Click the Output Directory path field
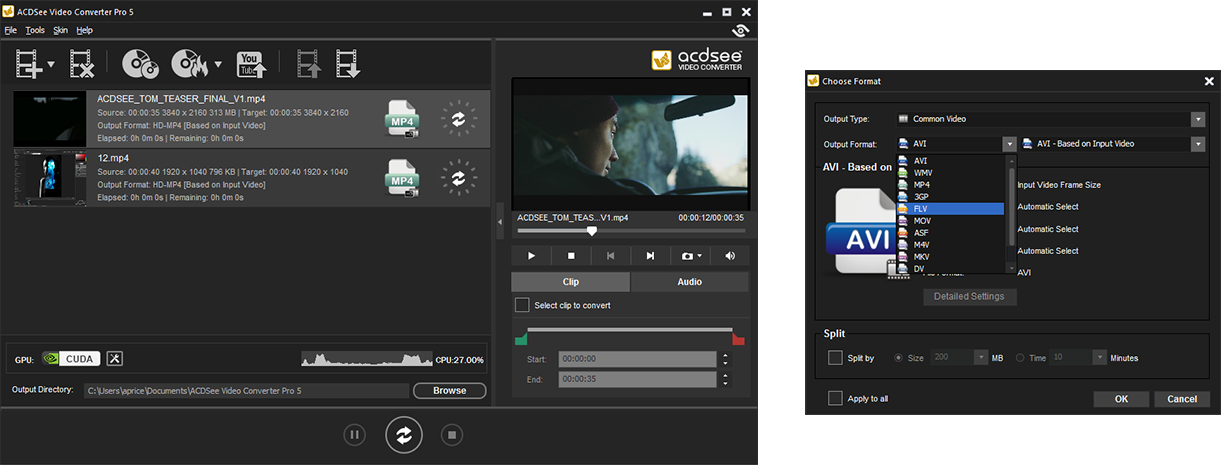 (x=245, y=390)
